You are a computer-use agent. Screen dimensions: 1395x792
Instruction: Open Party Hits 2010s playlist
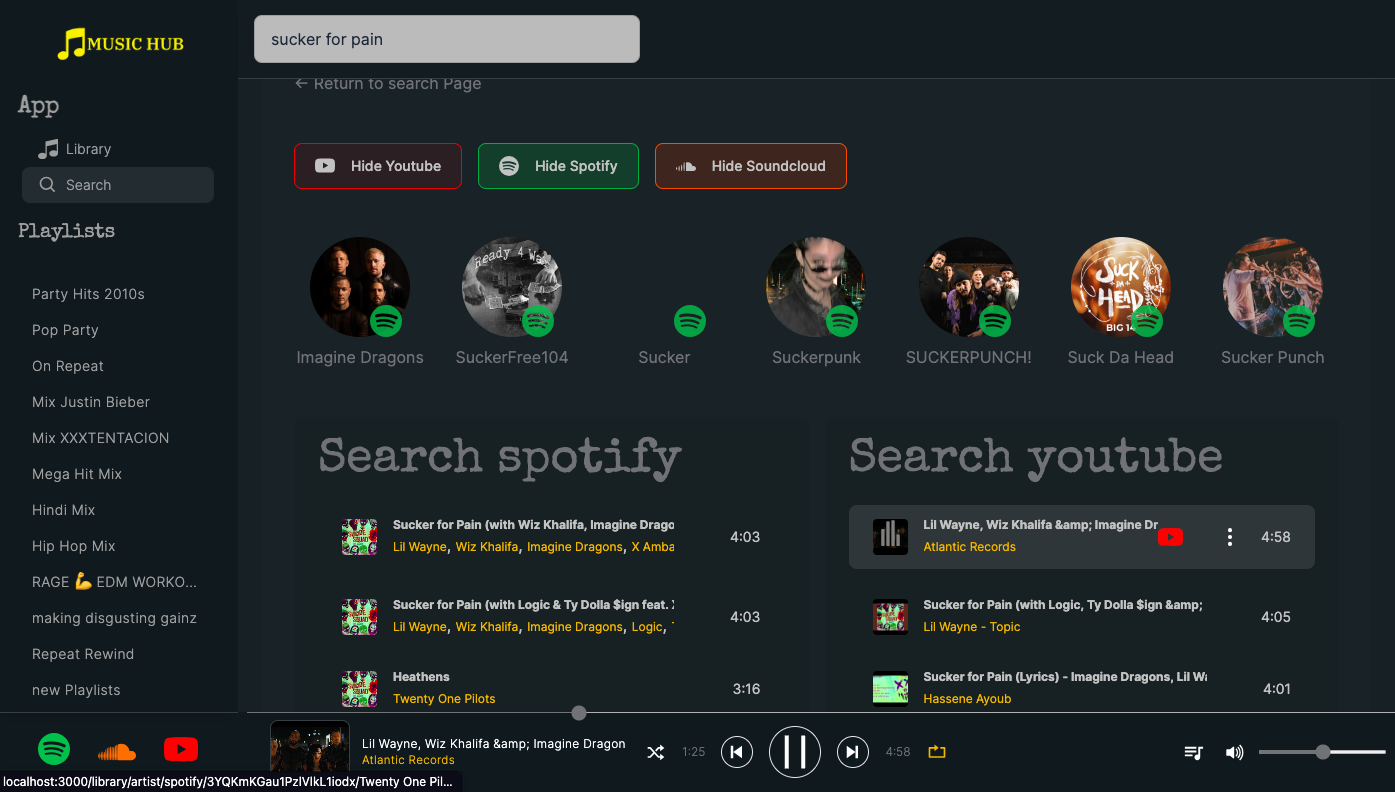88,294
